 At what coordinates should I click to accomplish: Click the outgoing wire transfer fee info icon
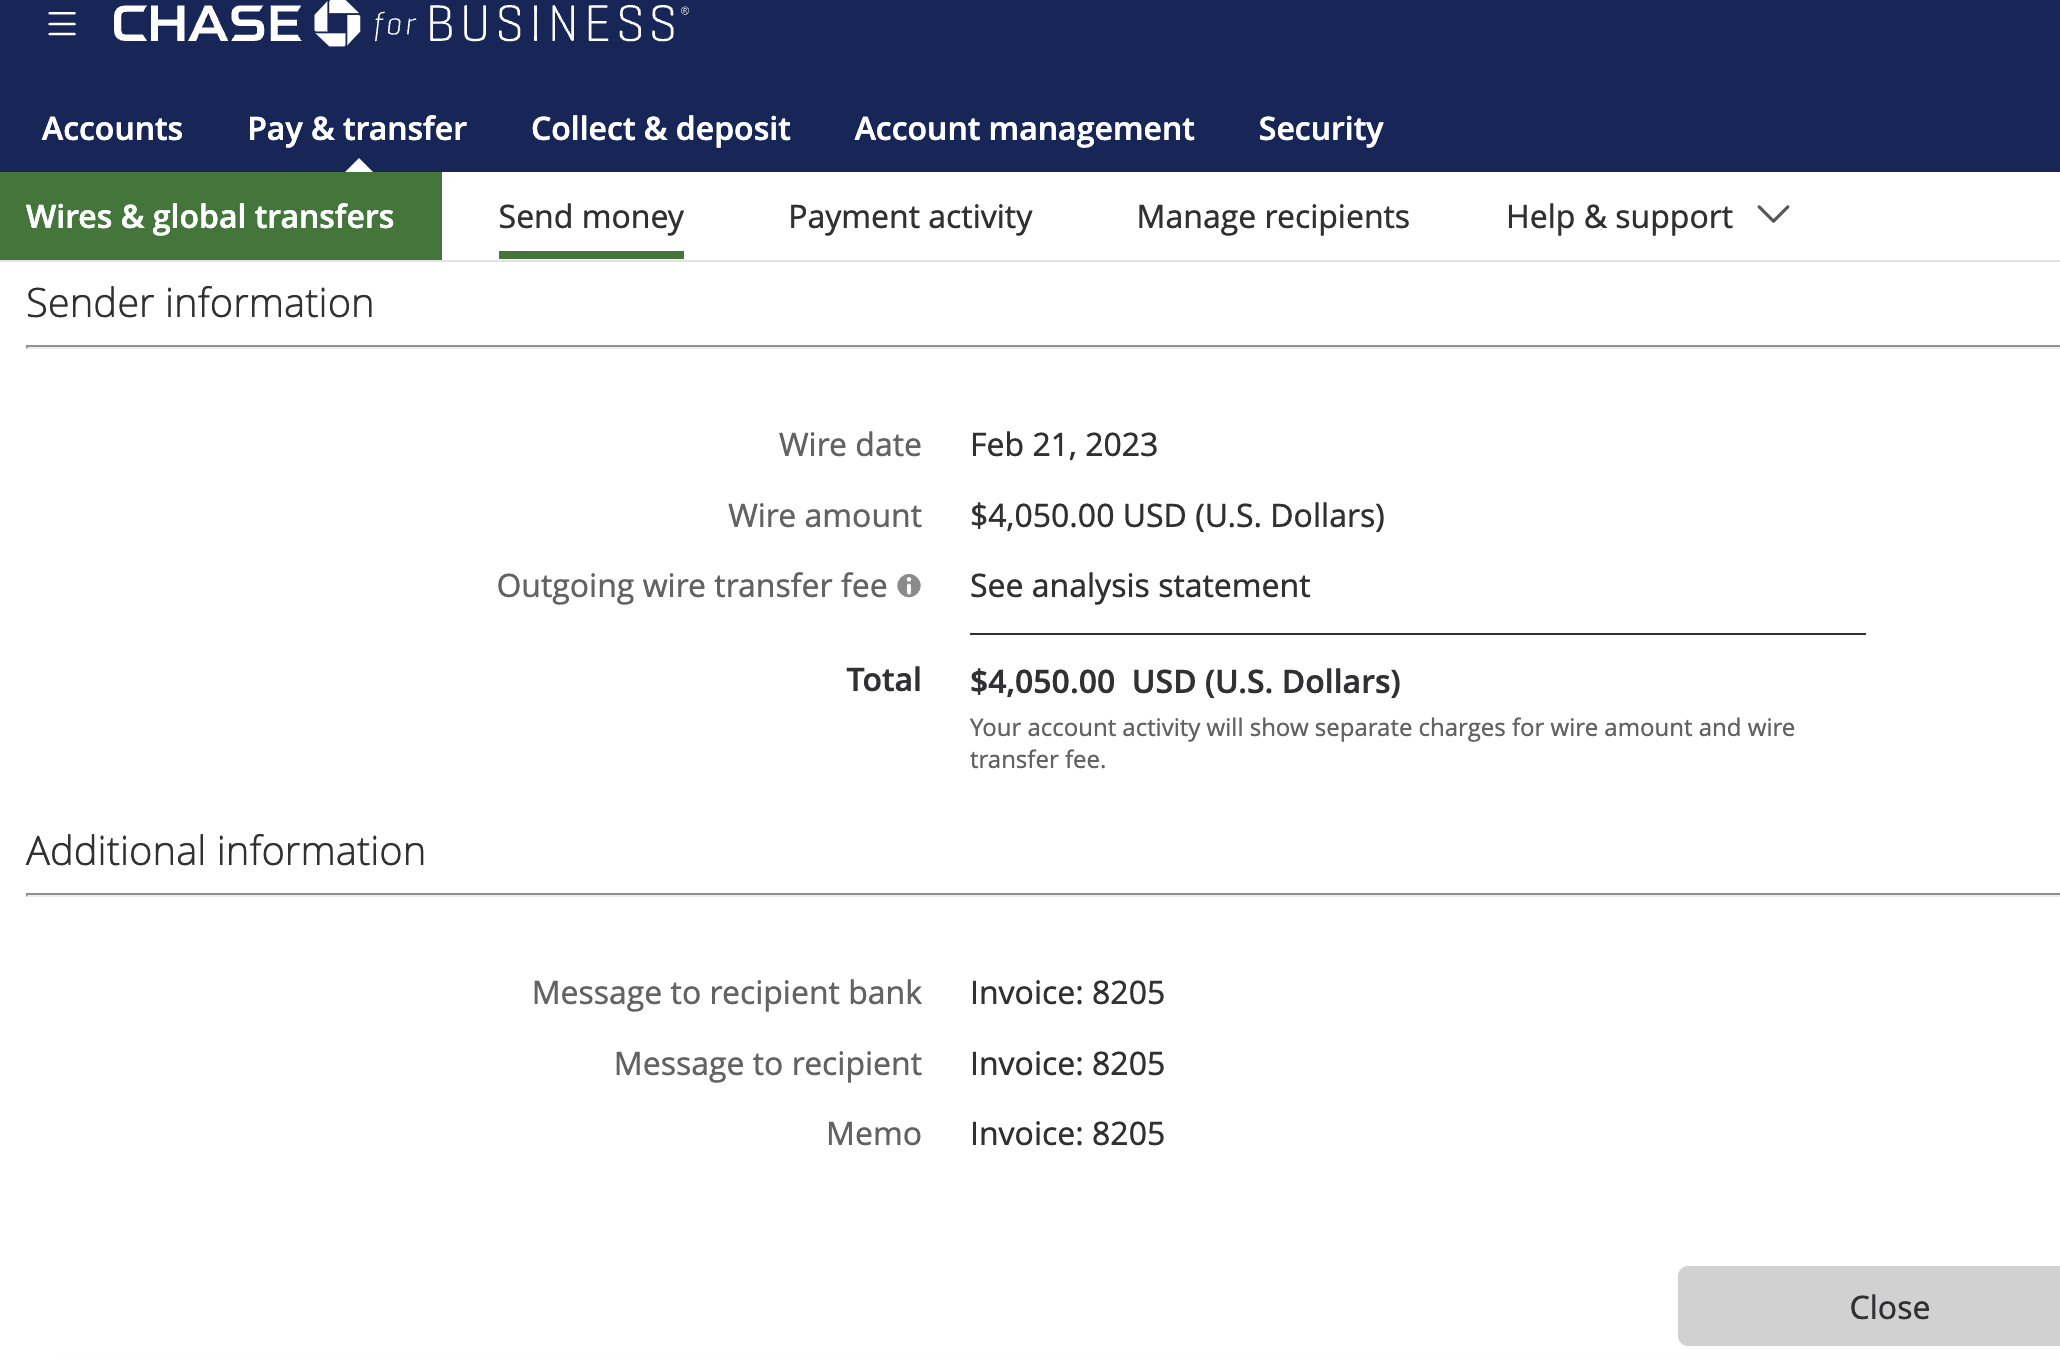tap(909, 586)
